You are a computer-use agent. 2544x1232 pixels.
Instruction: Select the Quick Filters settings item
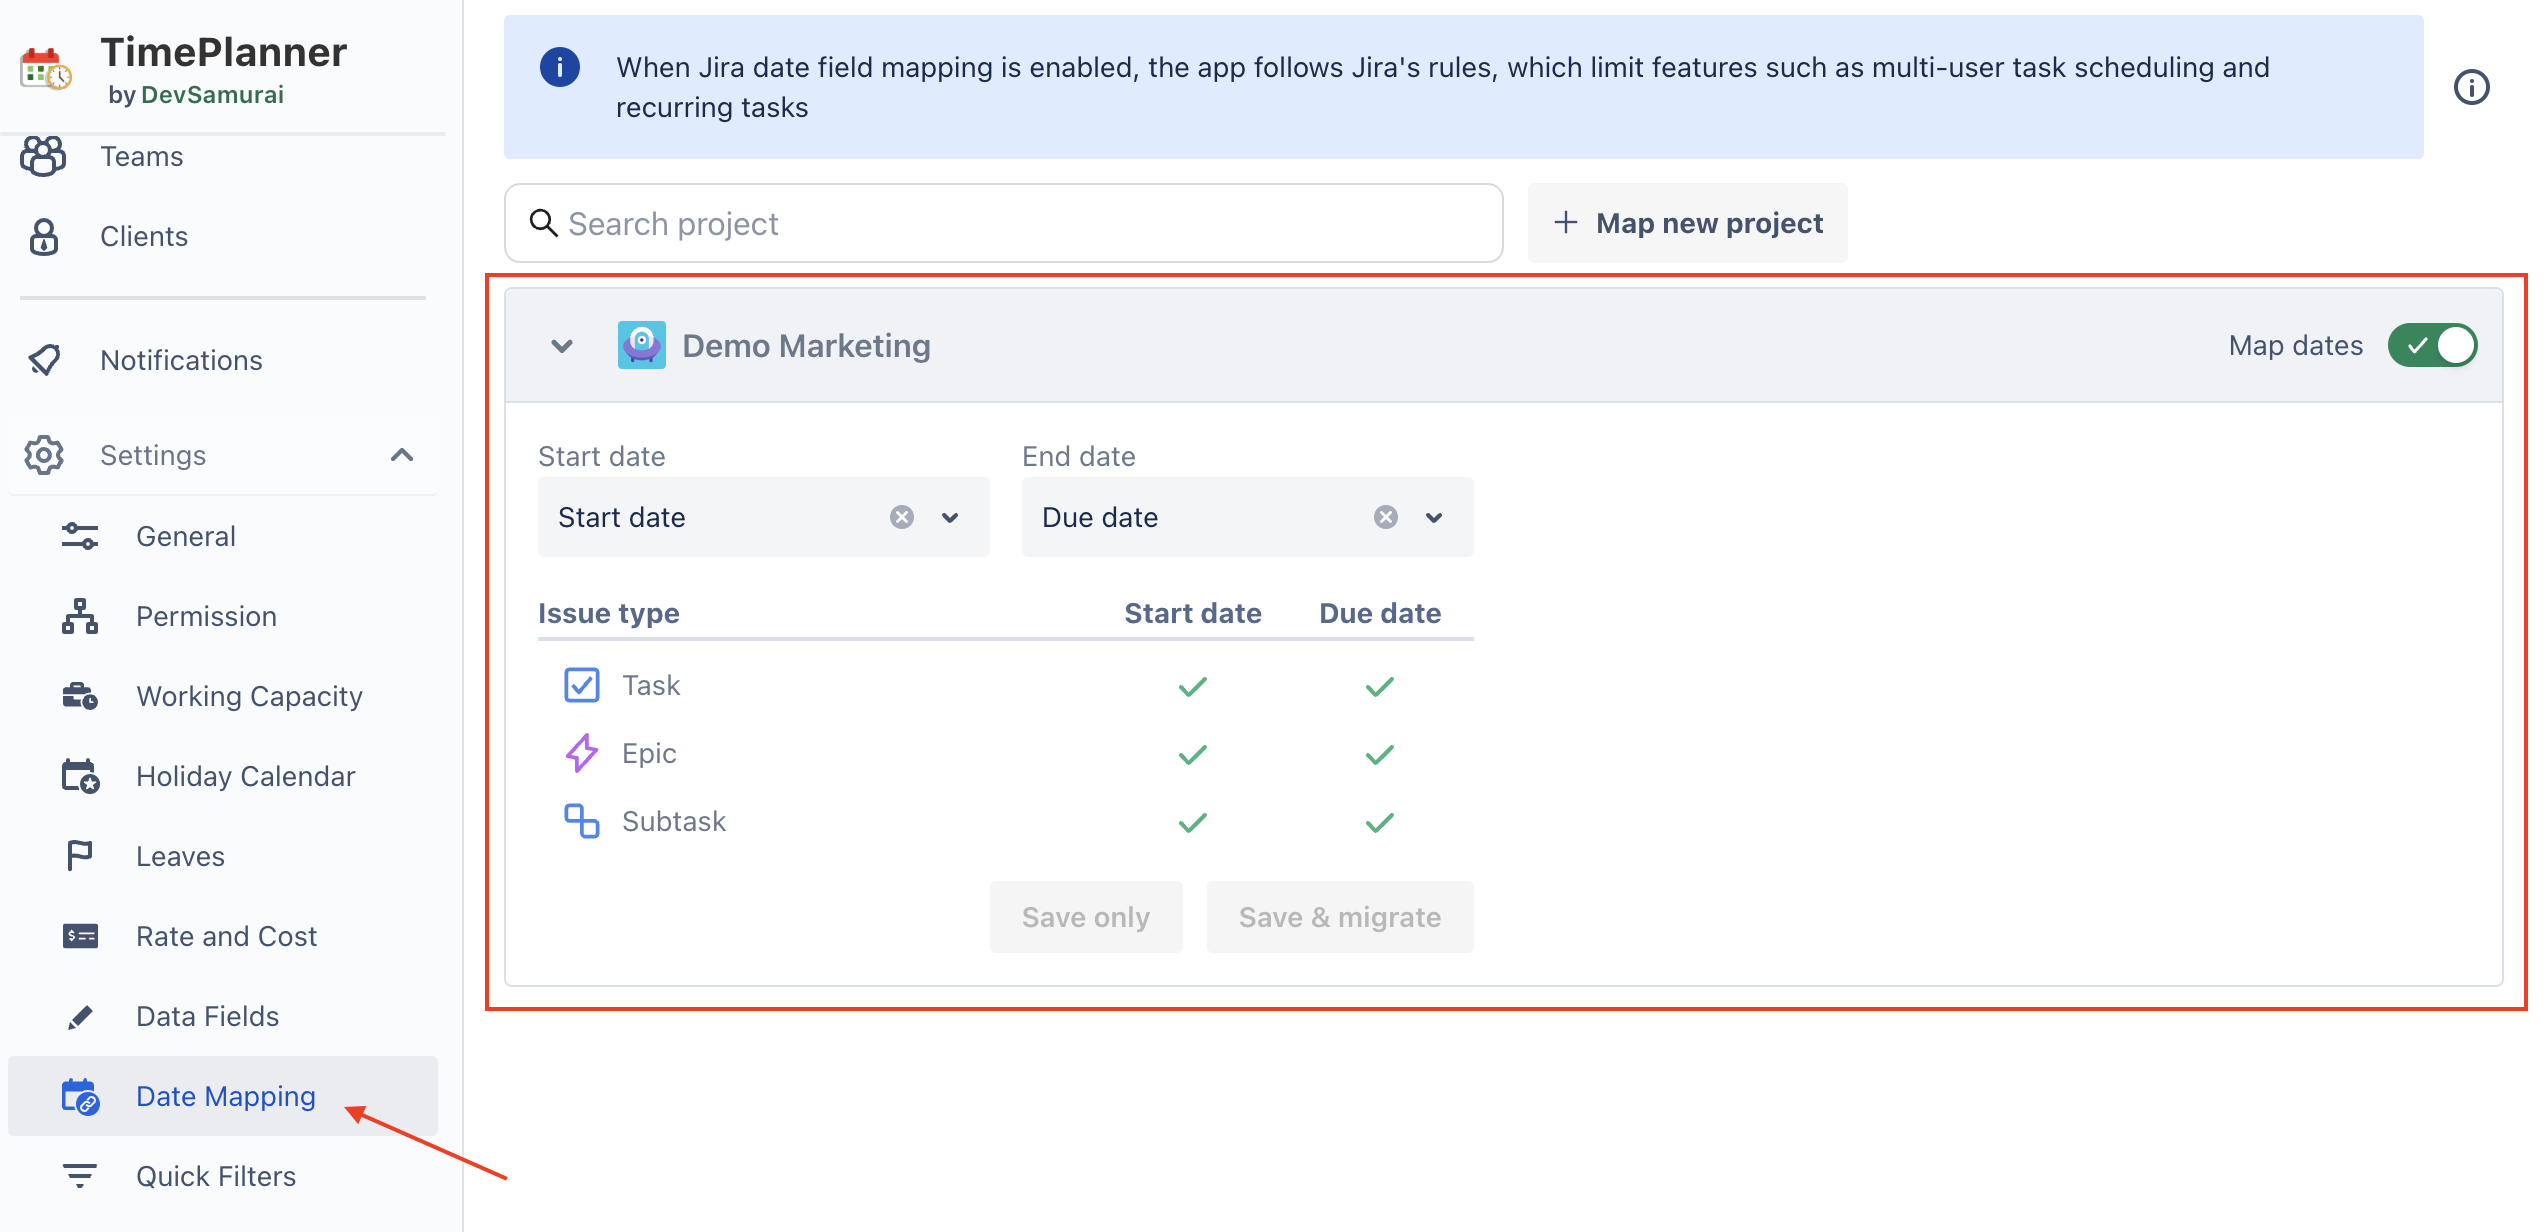tap(223, 1176)
